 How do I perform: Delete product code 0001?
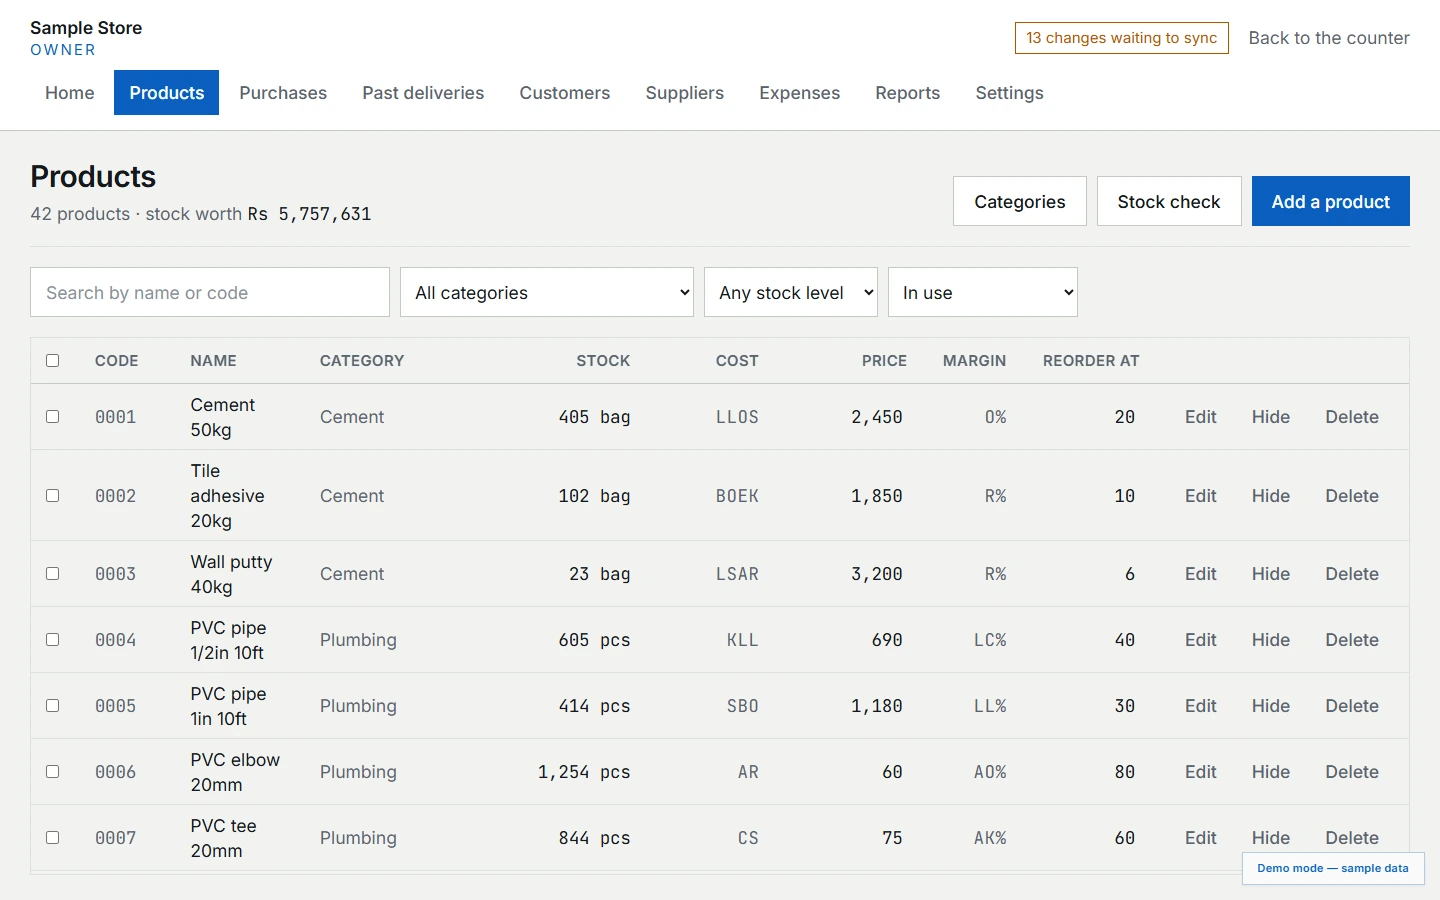tap(1352, 417)
